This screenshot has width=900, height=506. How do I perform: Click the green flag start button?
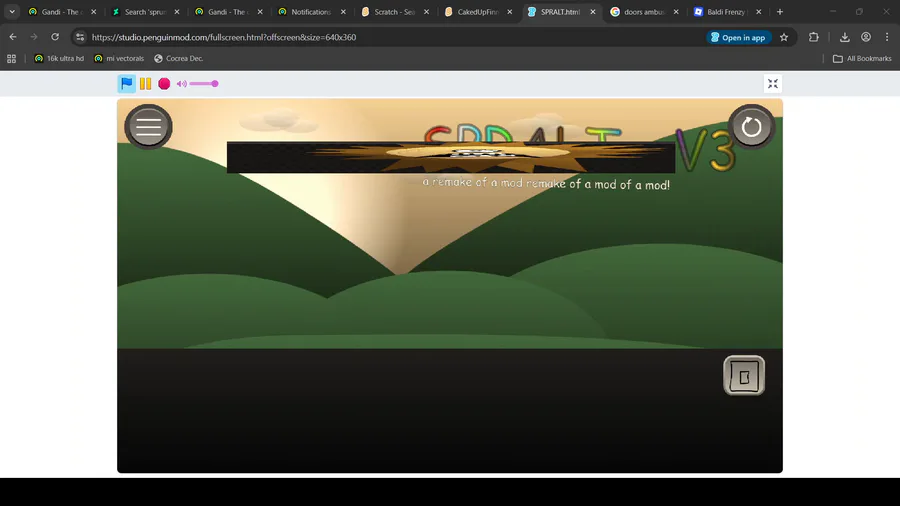[x=126, y=84]
